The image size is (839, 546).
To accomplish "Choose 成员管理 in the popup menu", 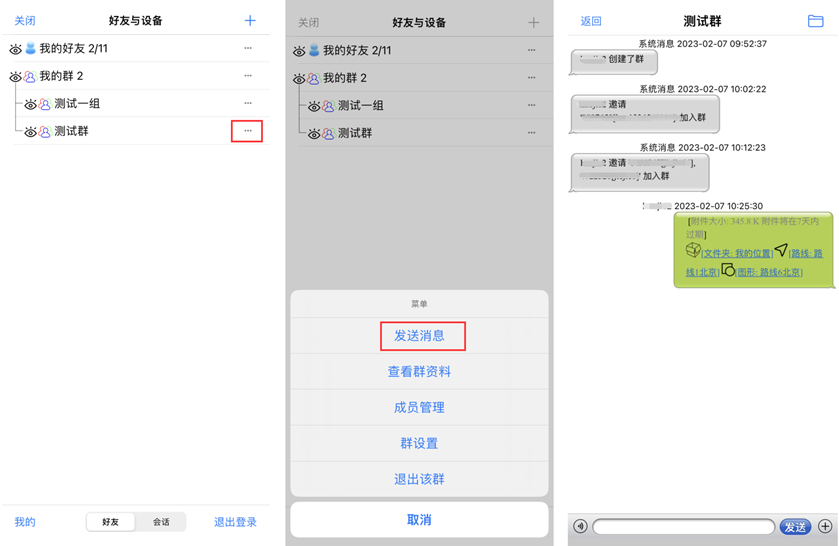I will [x=419, y=407].
